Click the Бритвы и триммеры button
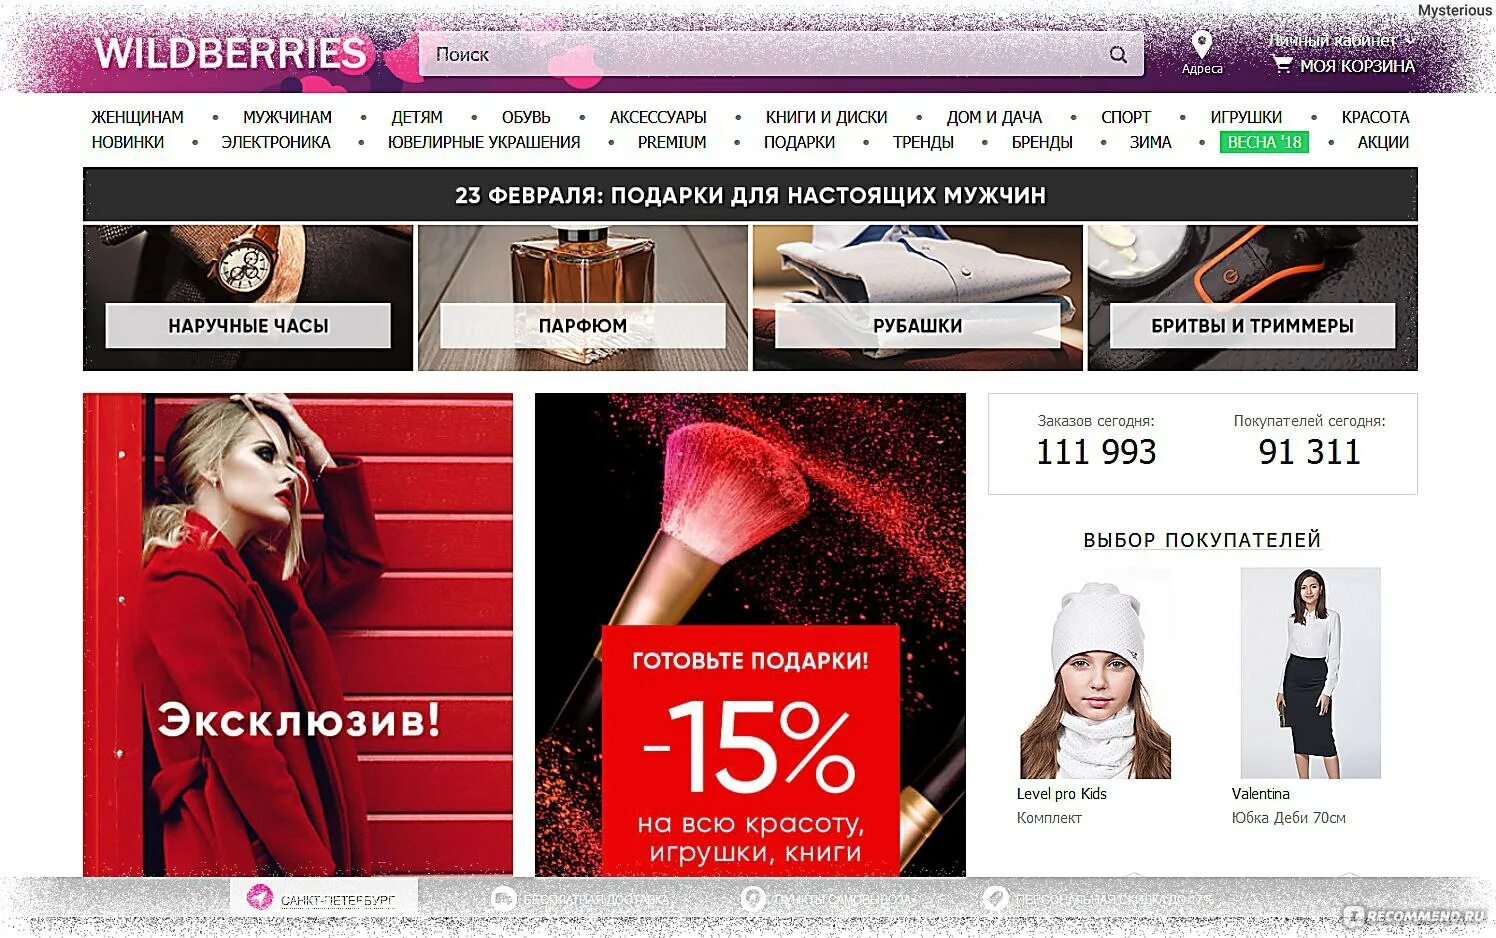This screenshot has width=1496, height=938. (x=1252, y=326)
